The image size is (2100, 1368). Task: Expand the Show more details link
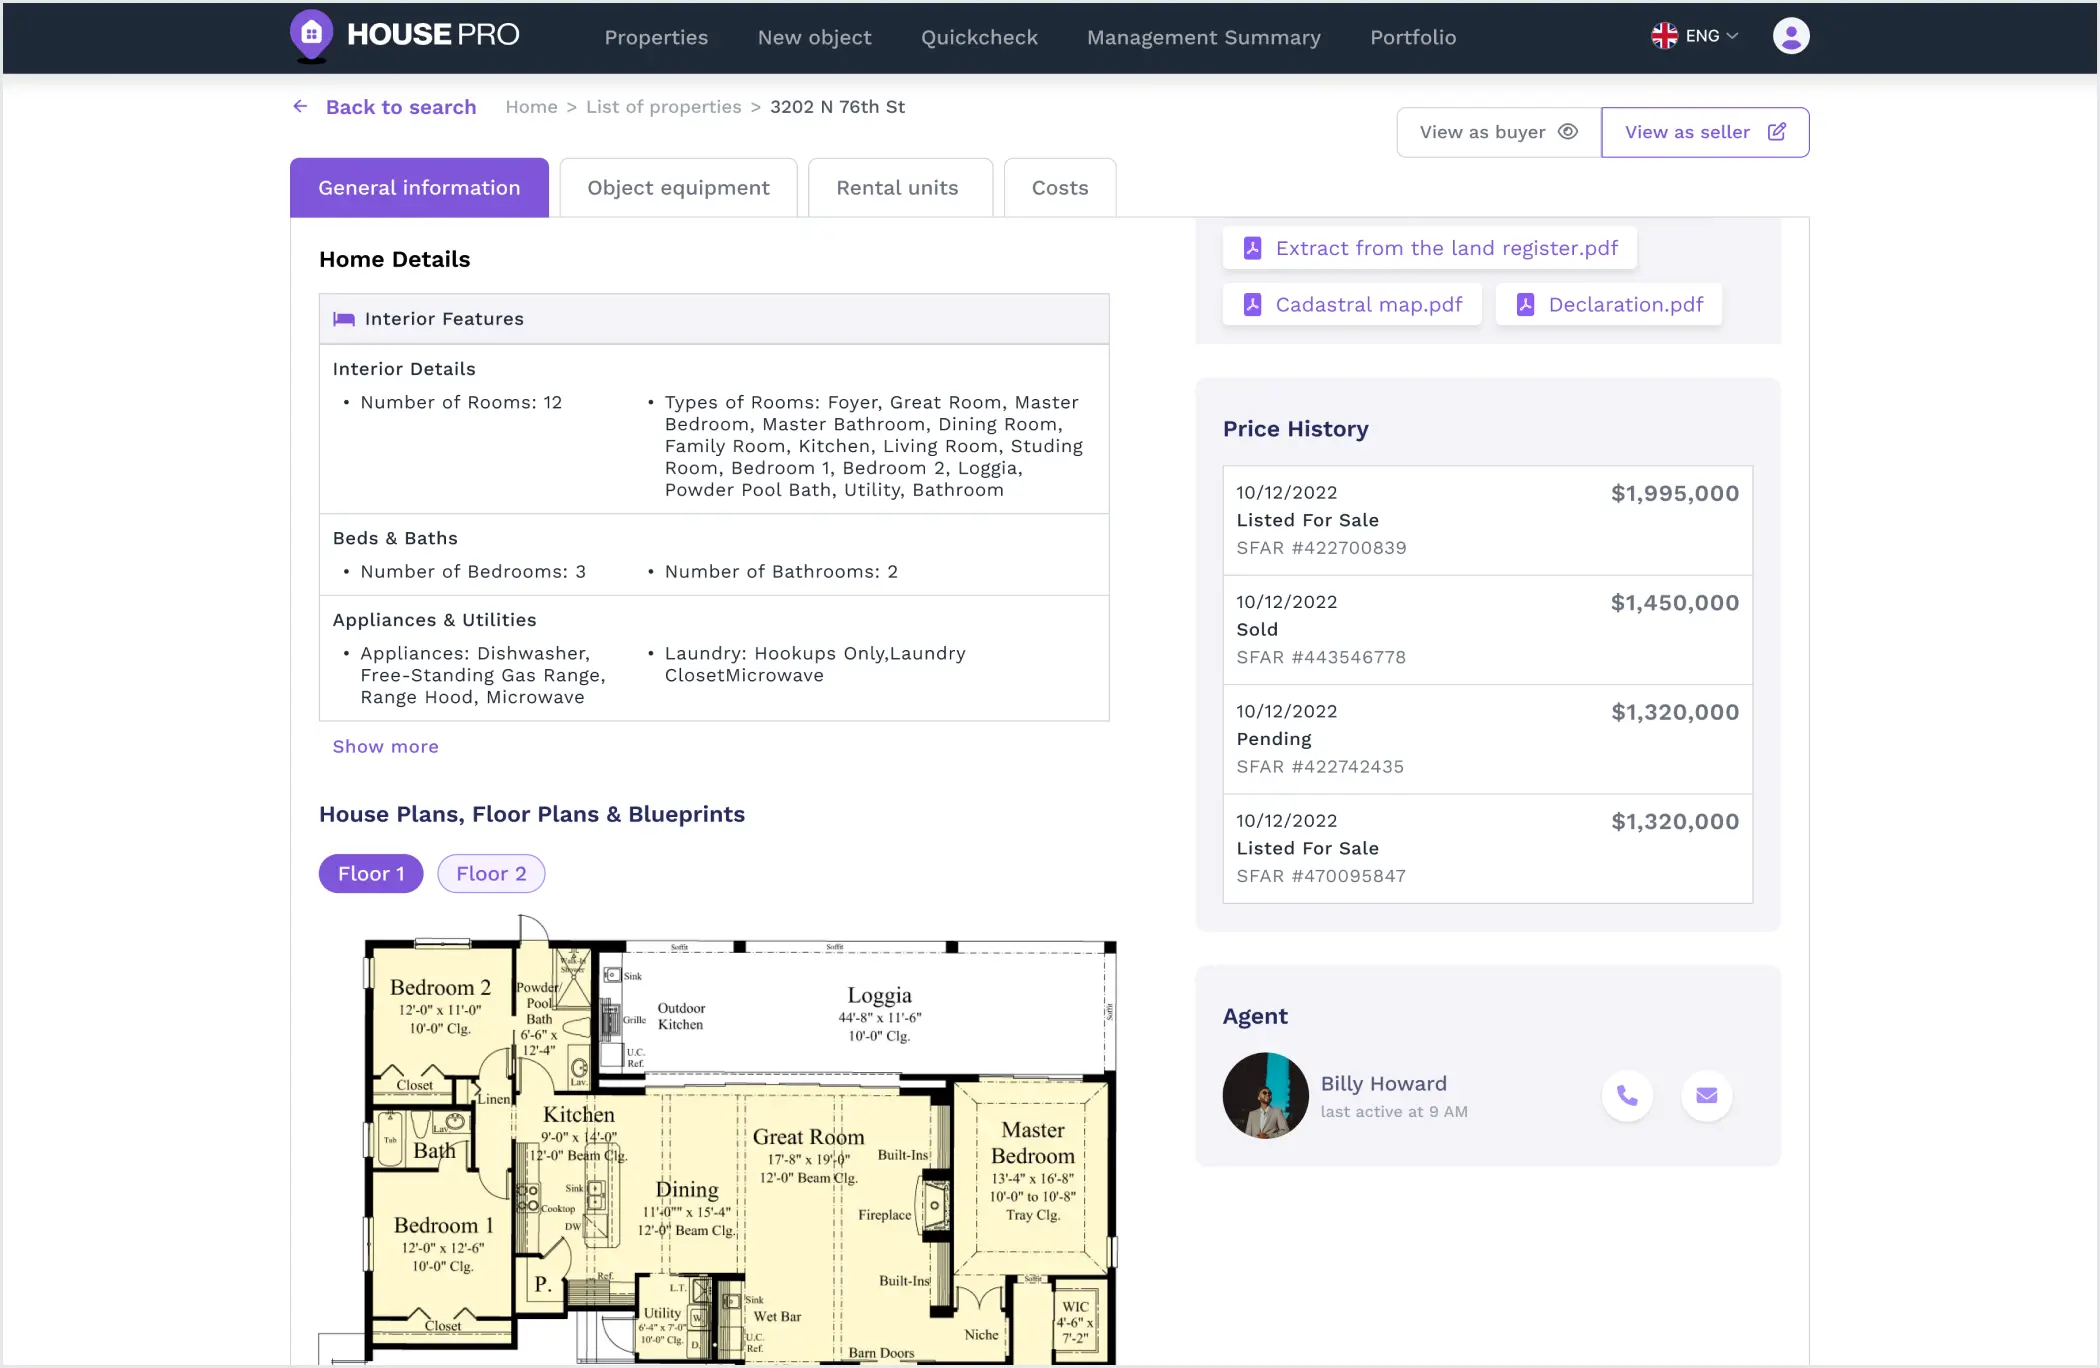[385, 746]
